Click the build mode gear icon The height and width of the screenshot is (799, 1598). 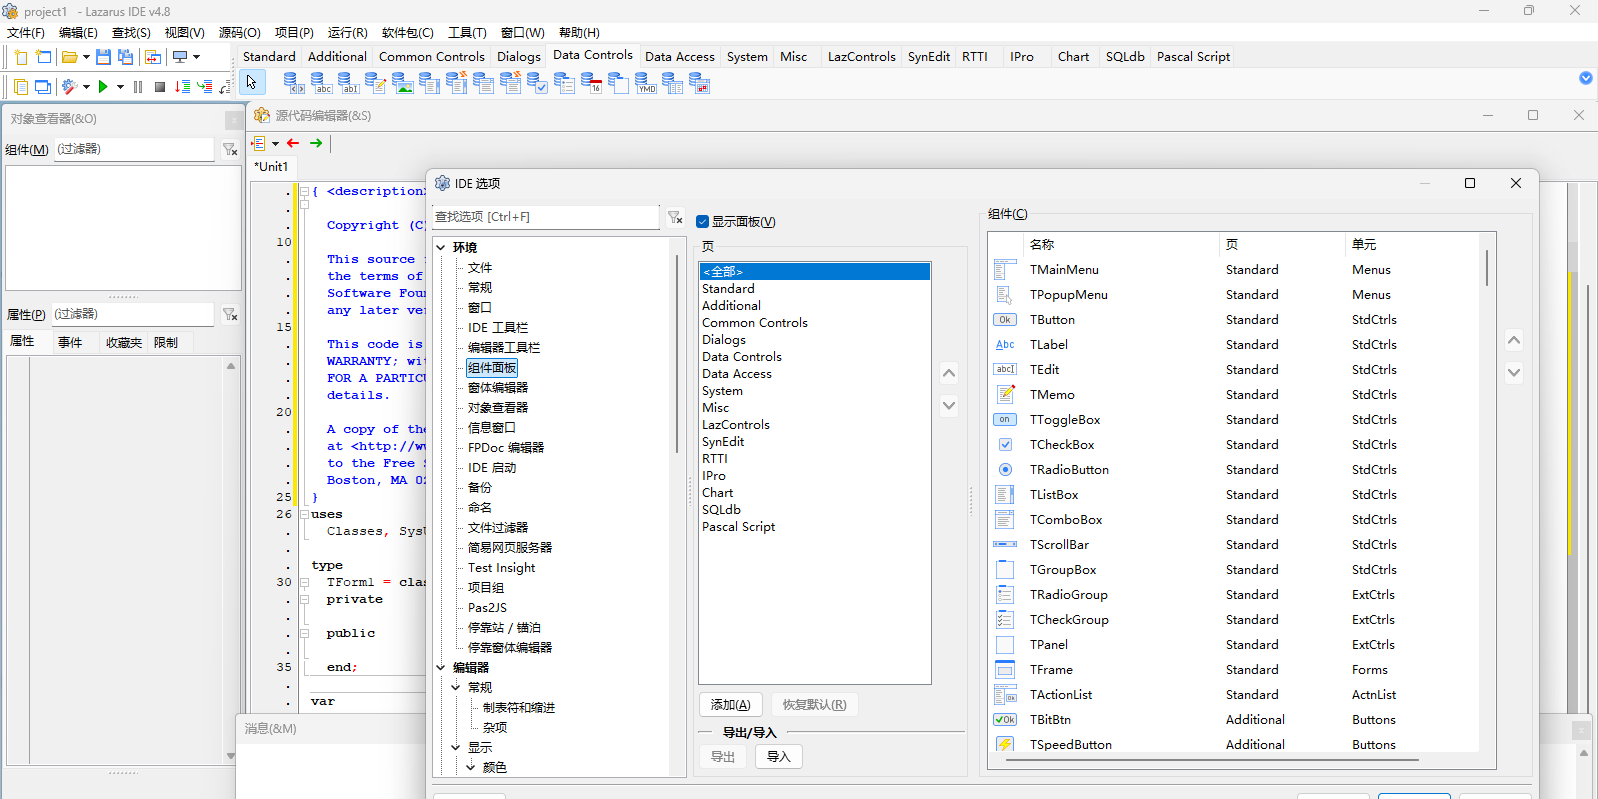coord(69,87)
